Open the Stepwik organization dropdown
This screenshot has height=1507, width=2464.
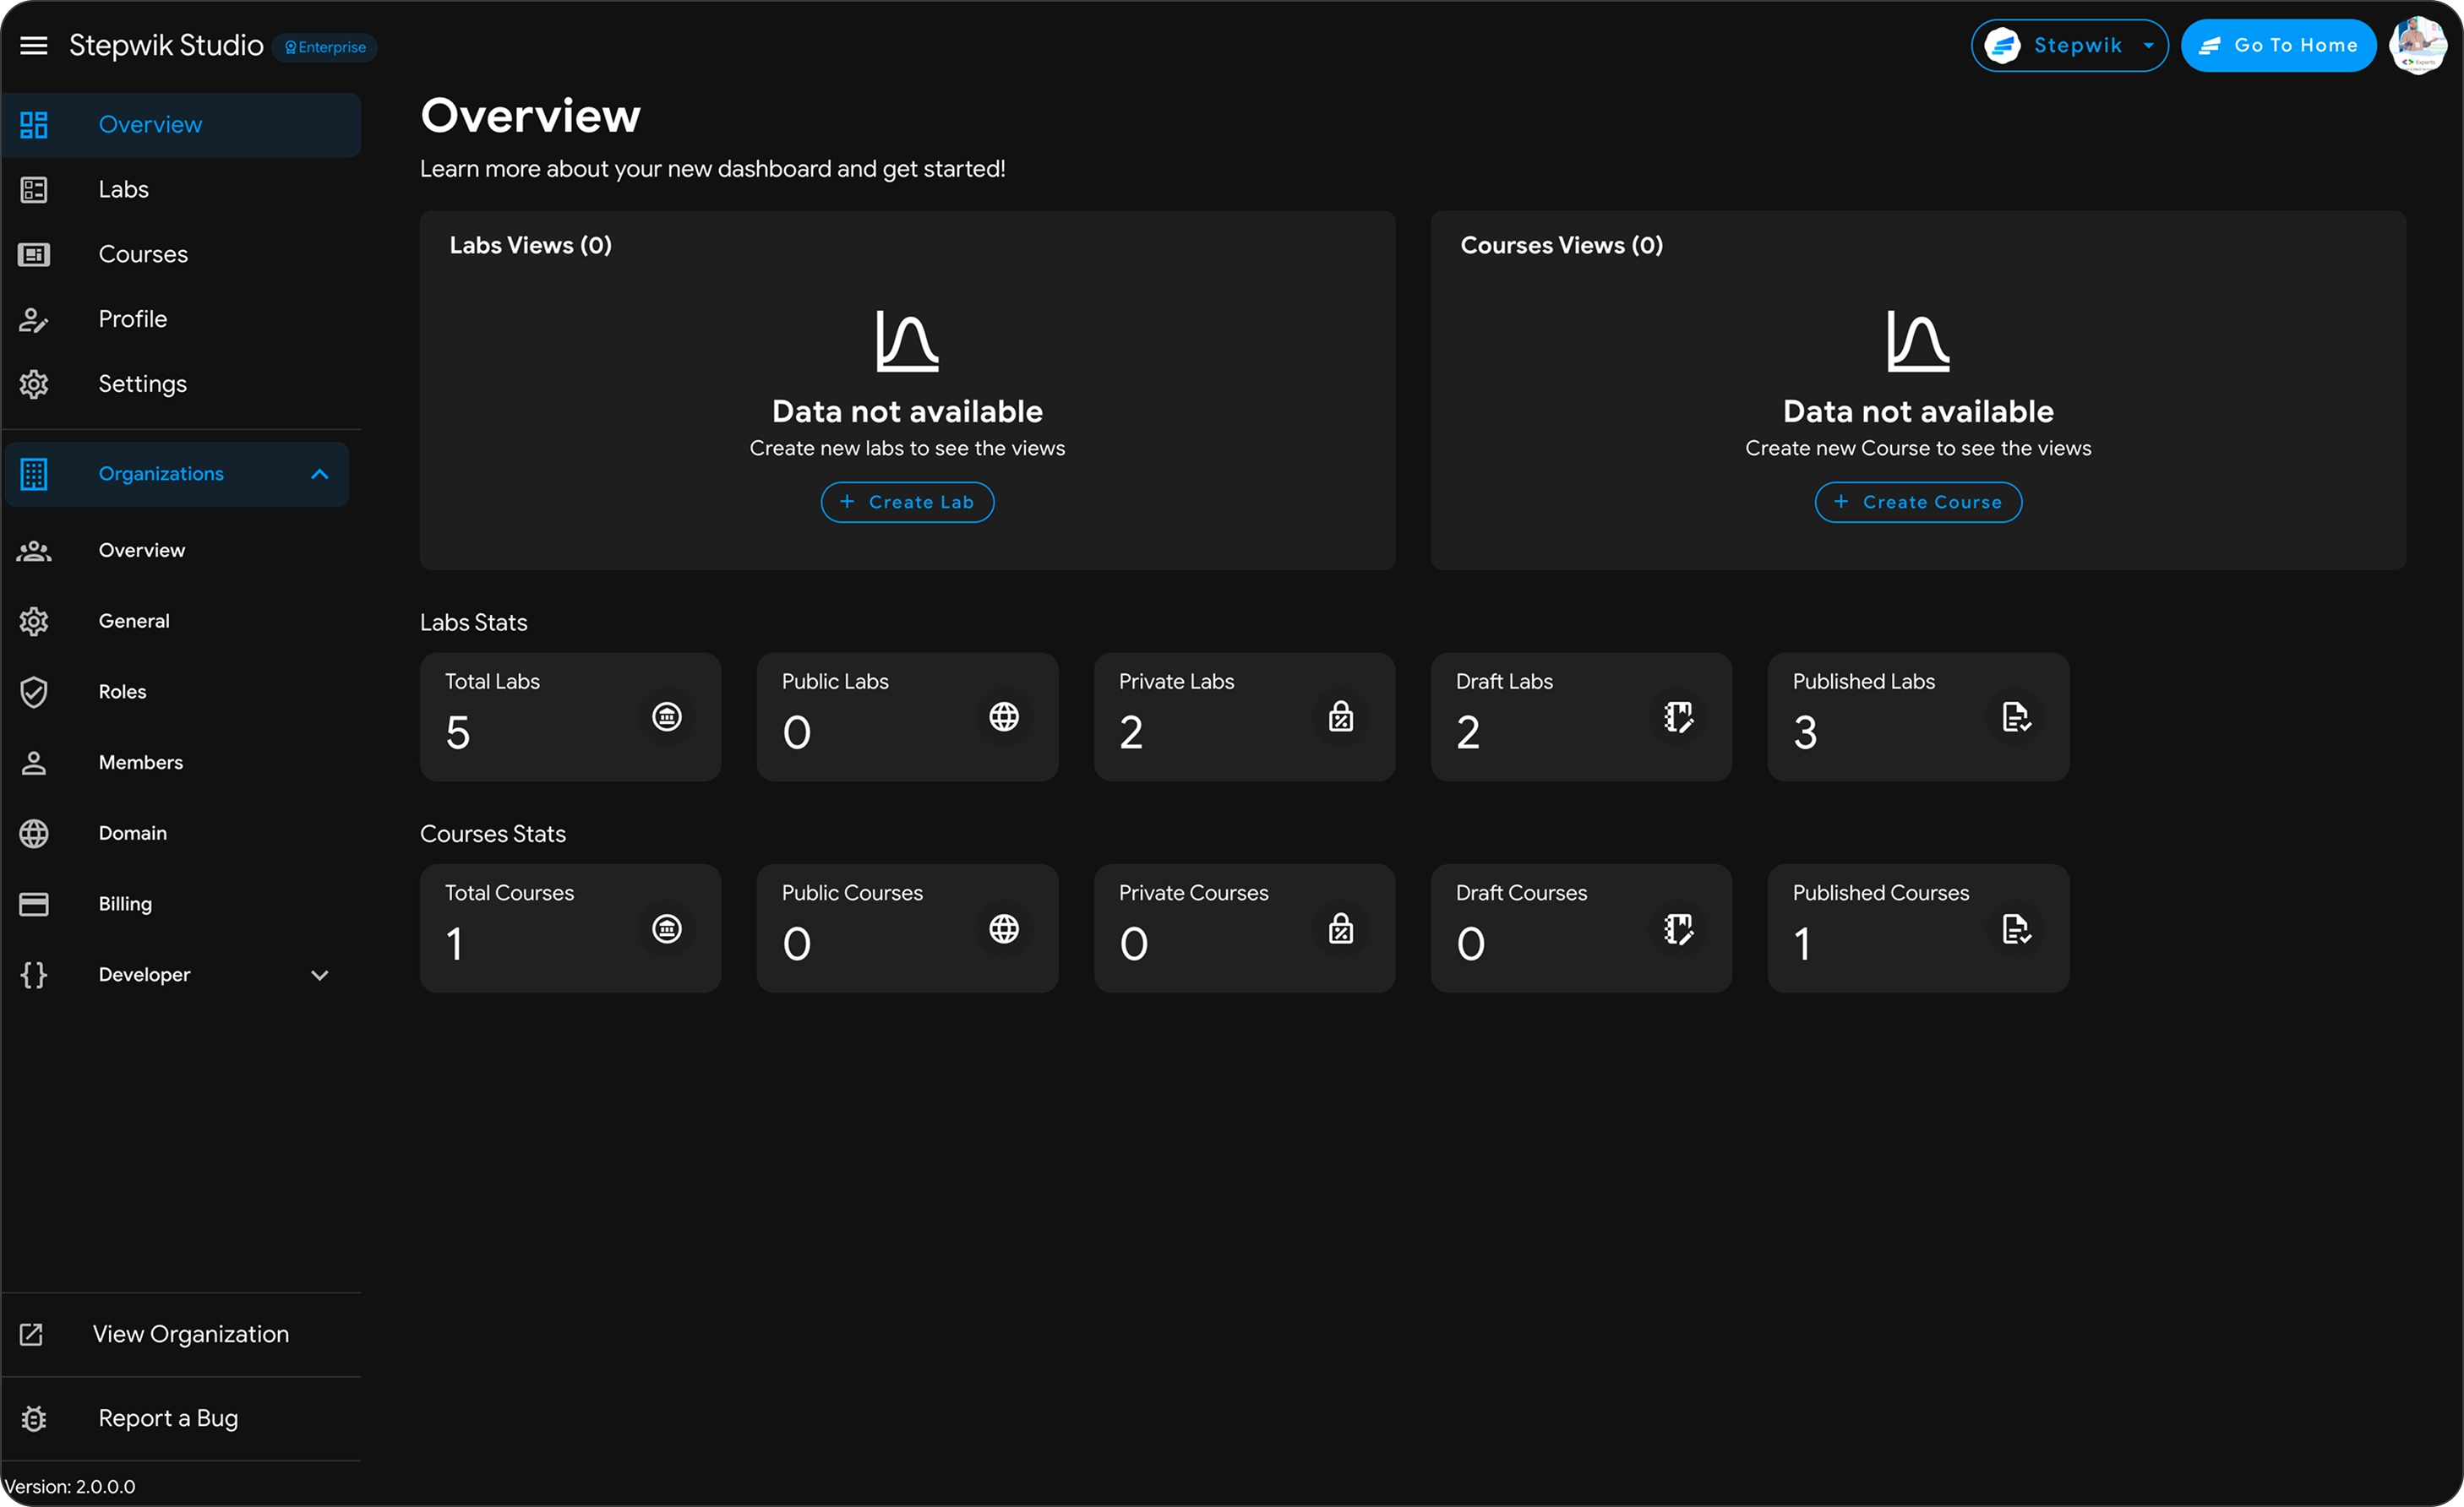pos(2069,46)
